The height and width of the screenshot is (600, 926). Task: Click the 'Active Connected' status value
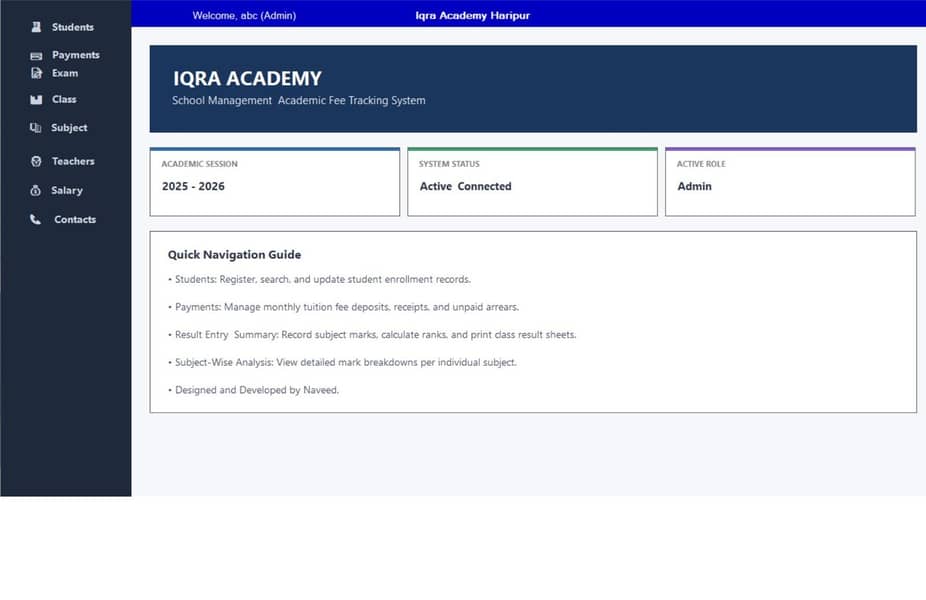coord(465,186)
